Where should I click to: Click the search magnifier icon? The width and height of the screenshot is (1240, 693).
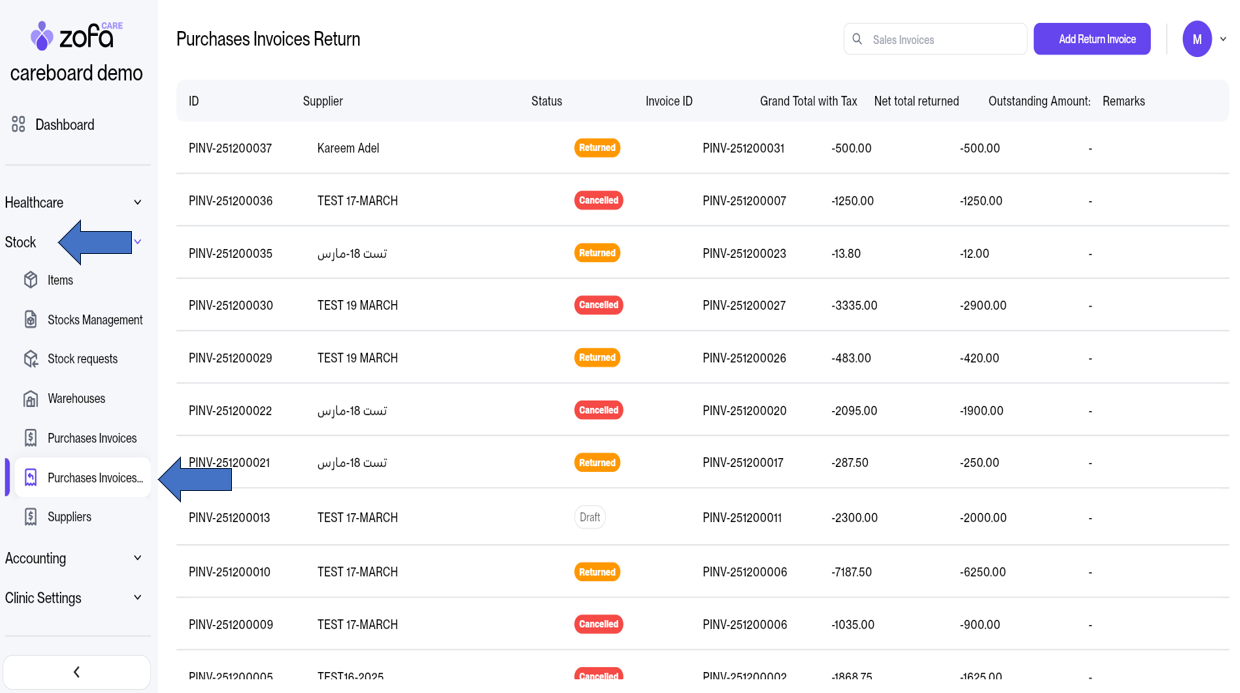tap(857, 40)
